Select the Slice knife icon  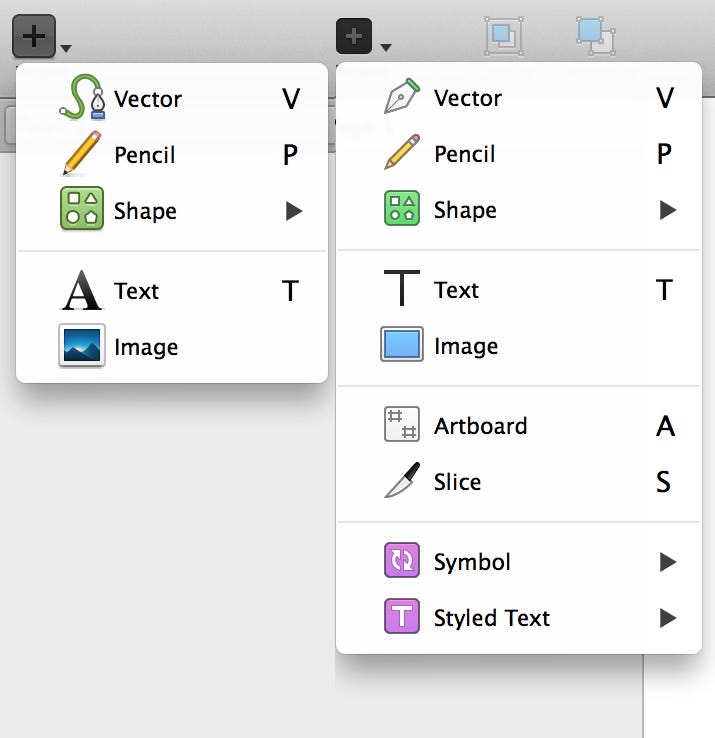tap(402, 480)
